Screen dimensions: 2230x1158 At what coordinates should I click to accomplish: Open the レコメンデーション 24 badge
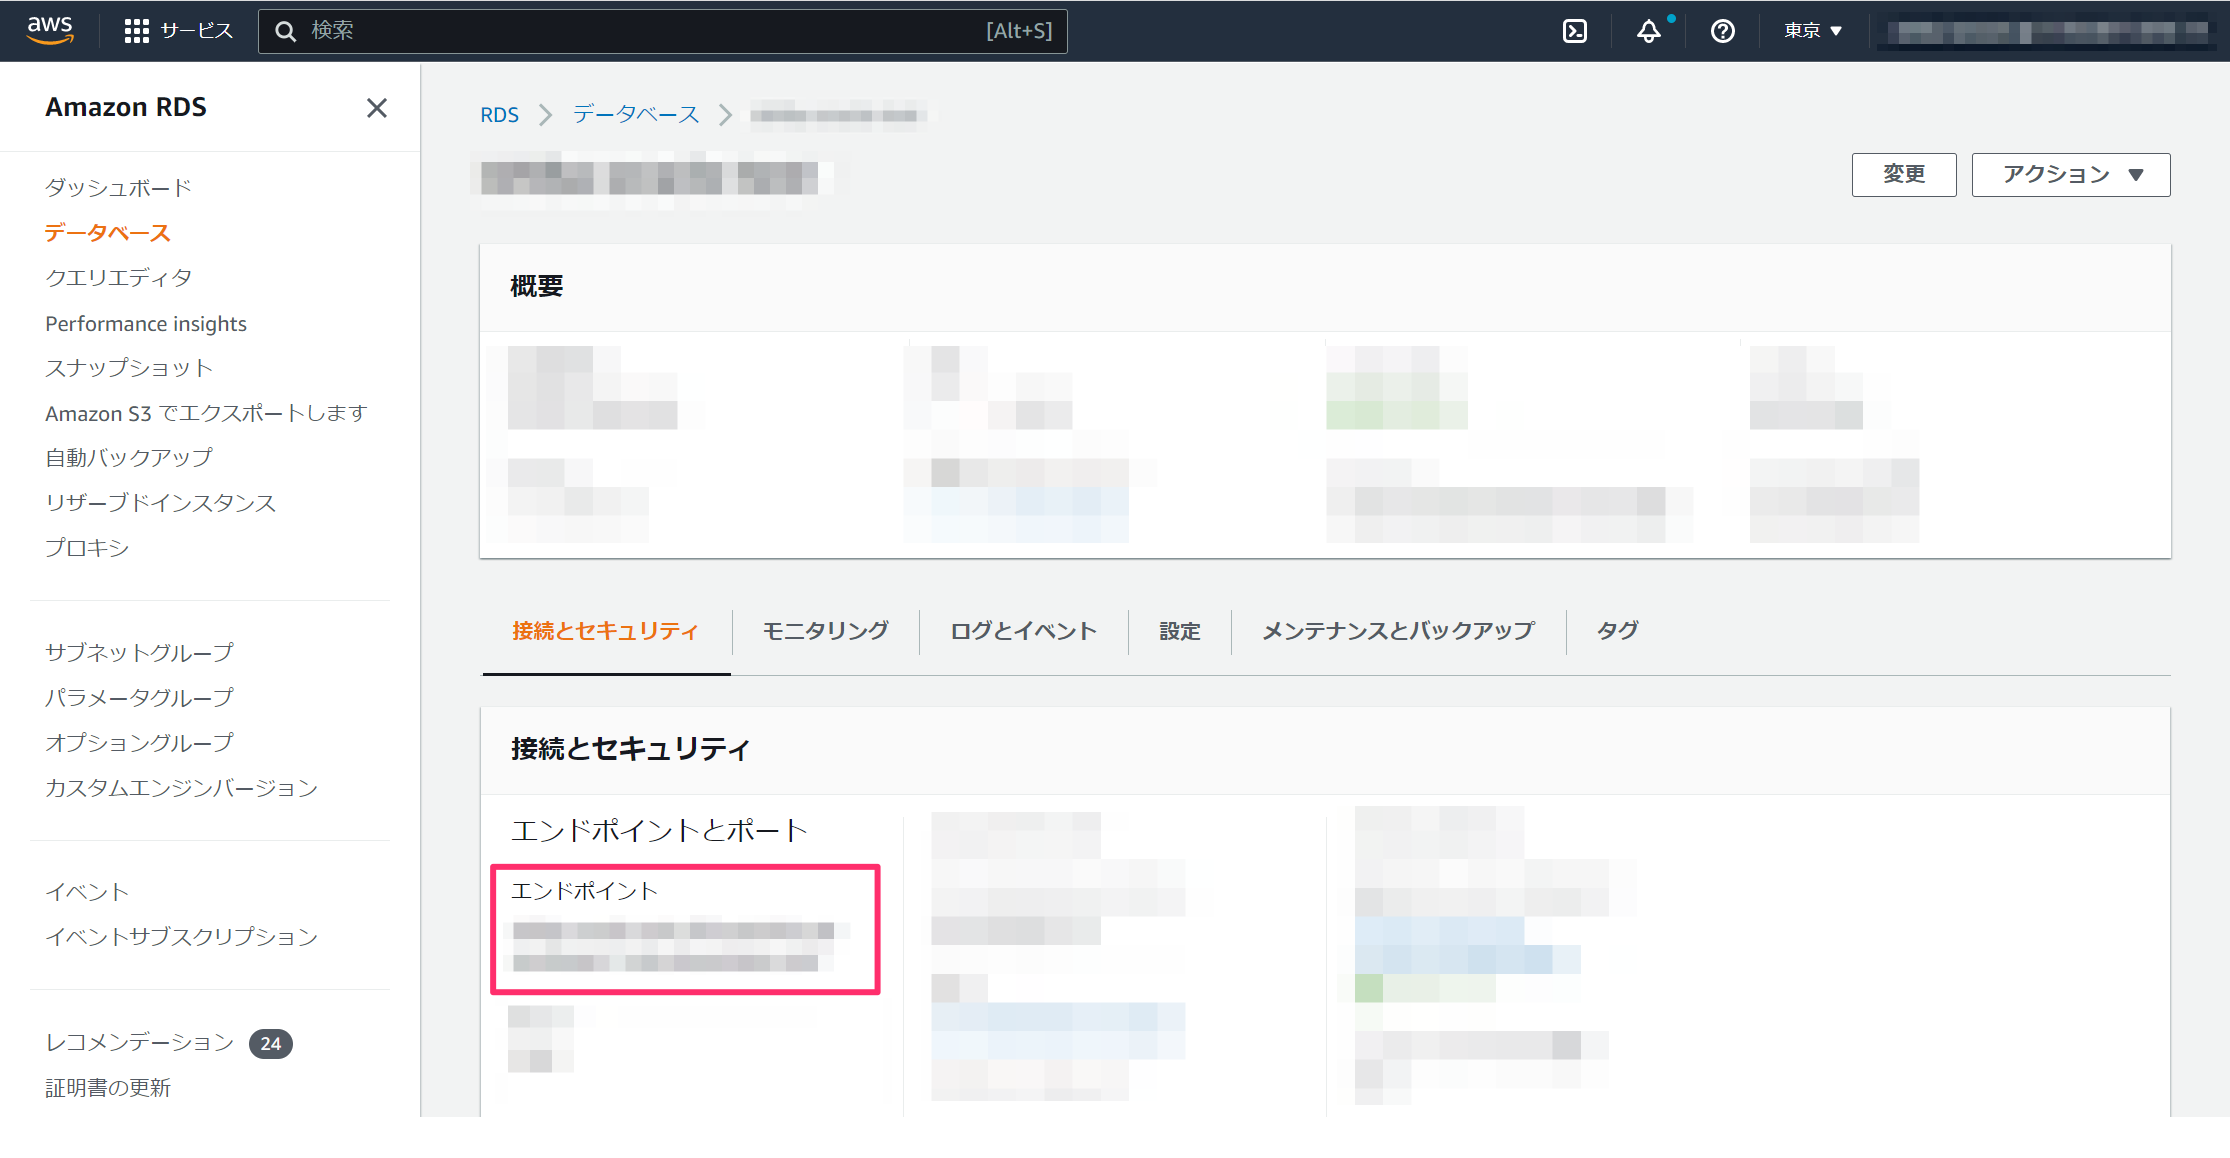pyautogui.click(x=270, y=1043)
